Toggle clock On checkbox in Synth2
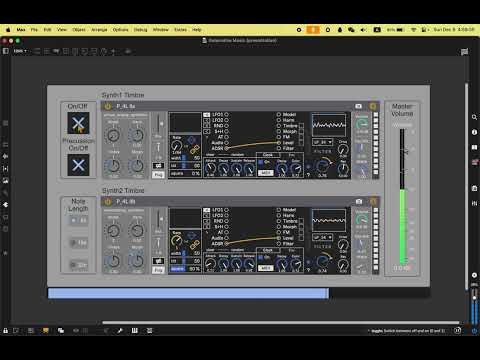 click(x=261, y=257)
